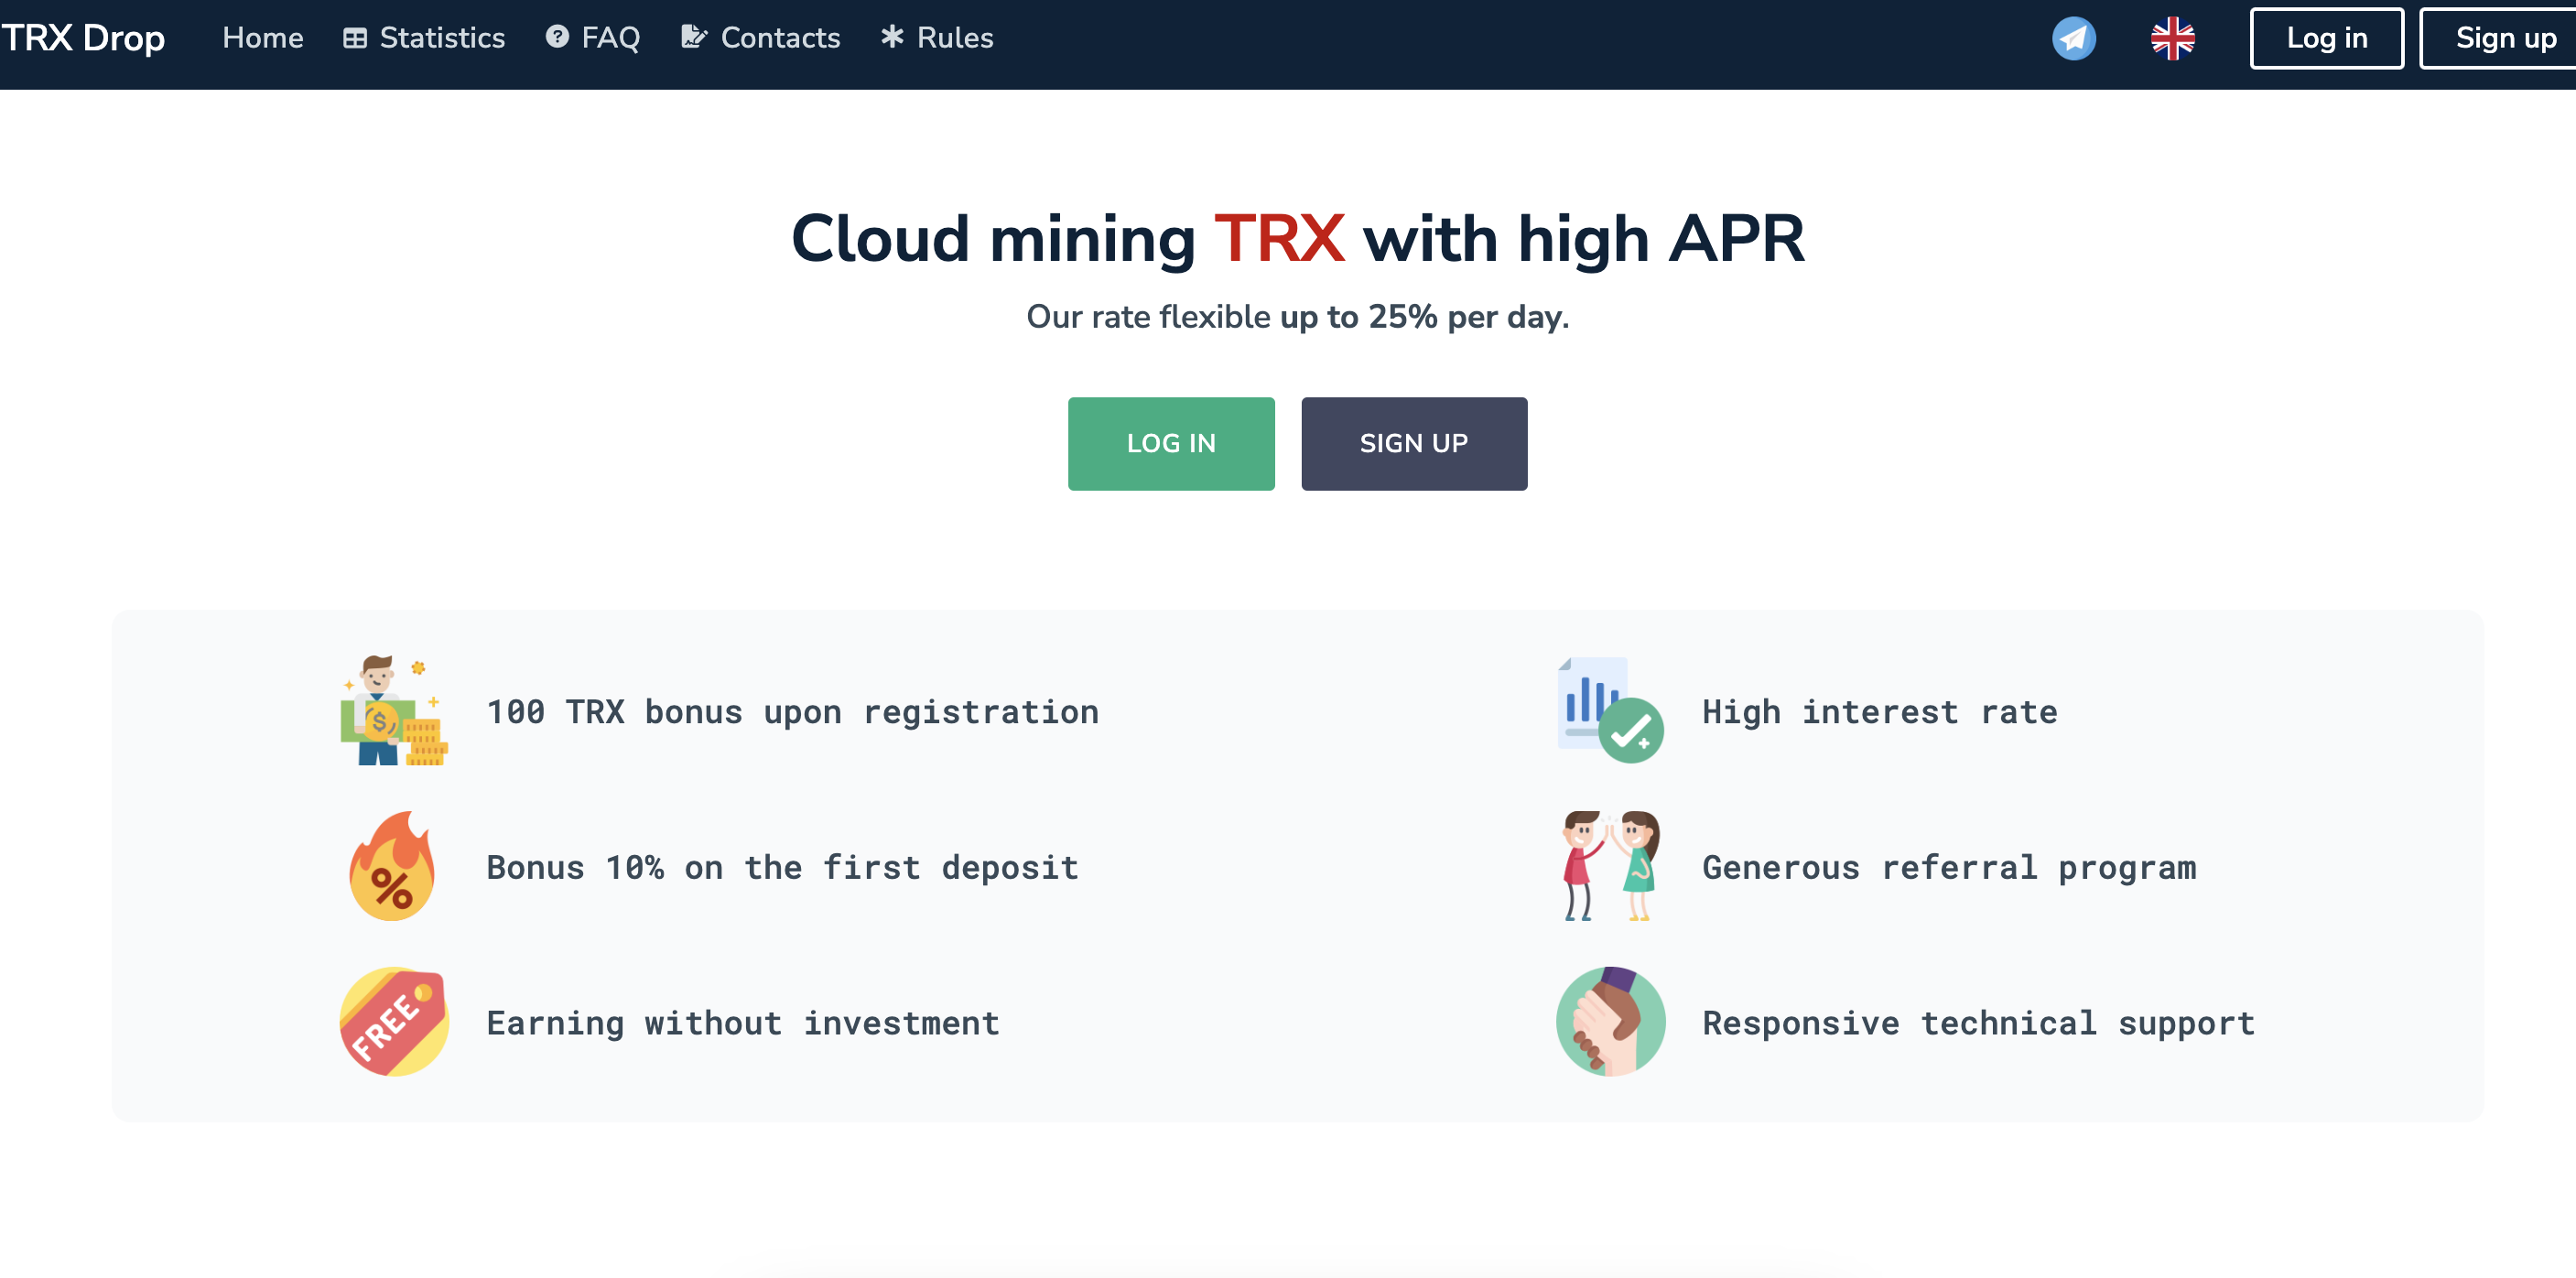Click the UK flag language selector
Viewport: 2576px width, 1278px height.
[2172, 39]
